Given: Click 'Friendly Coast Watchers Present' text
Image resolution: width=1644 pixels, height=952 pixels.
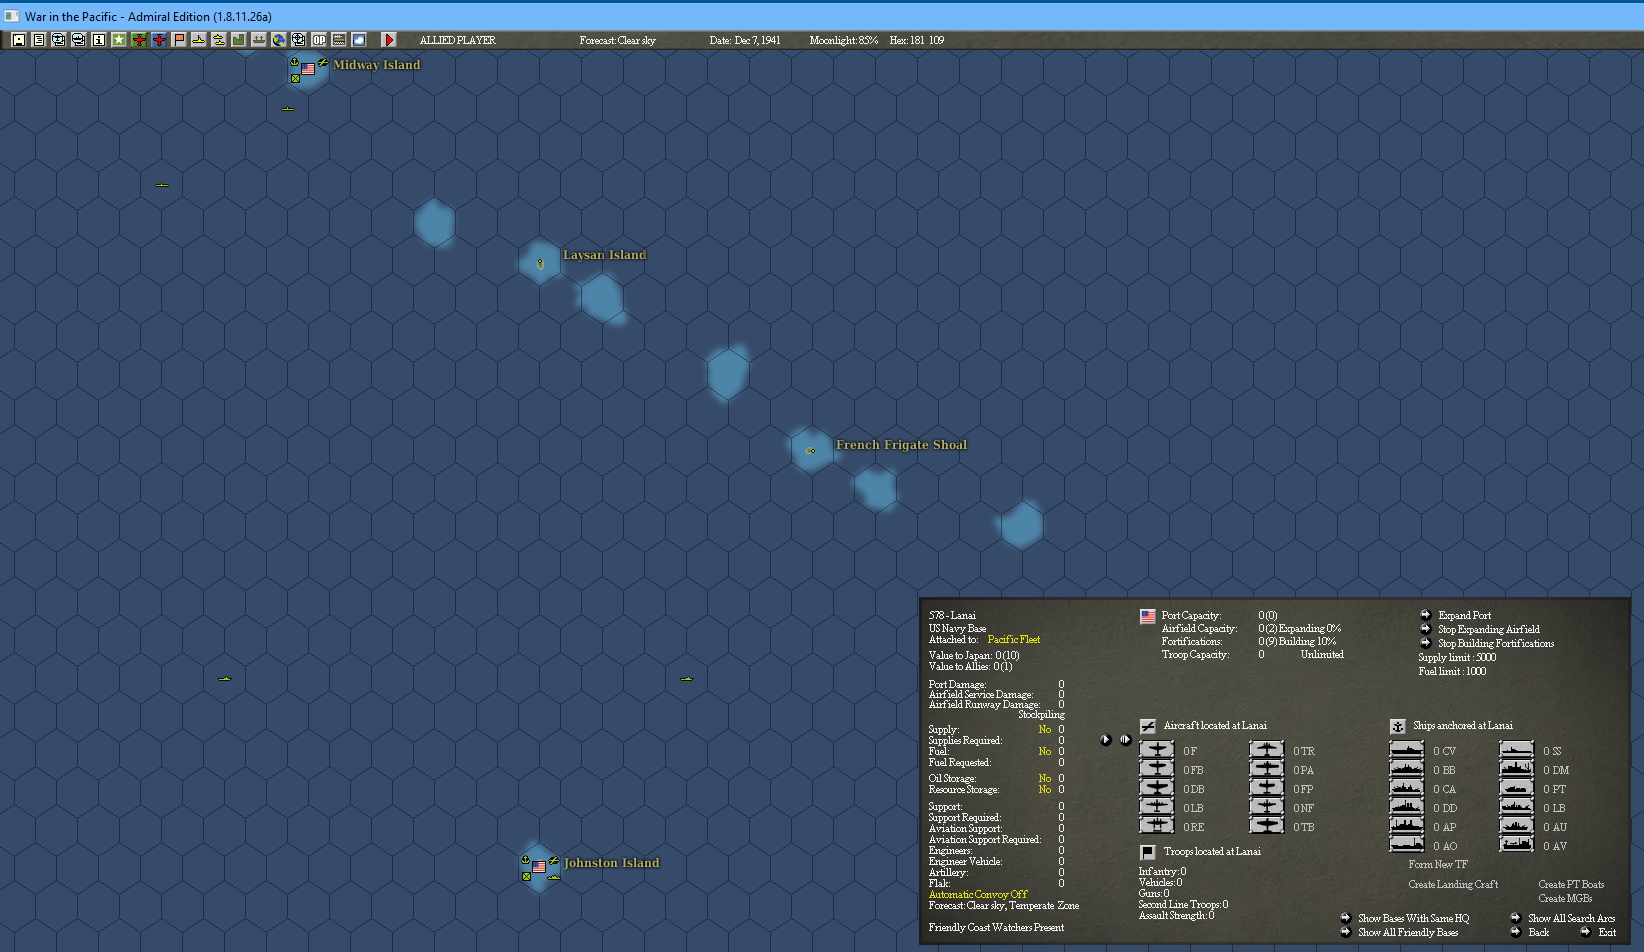Looking at the screenshot, I should tap(996, 927).
